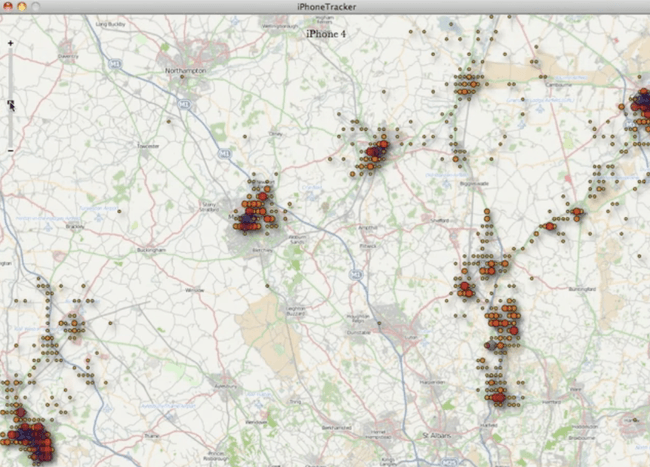Click the Flitwick map label

click(x=368, y=246)
